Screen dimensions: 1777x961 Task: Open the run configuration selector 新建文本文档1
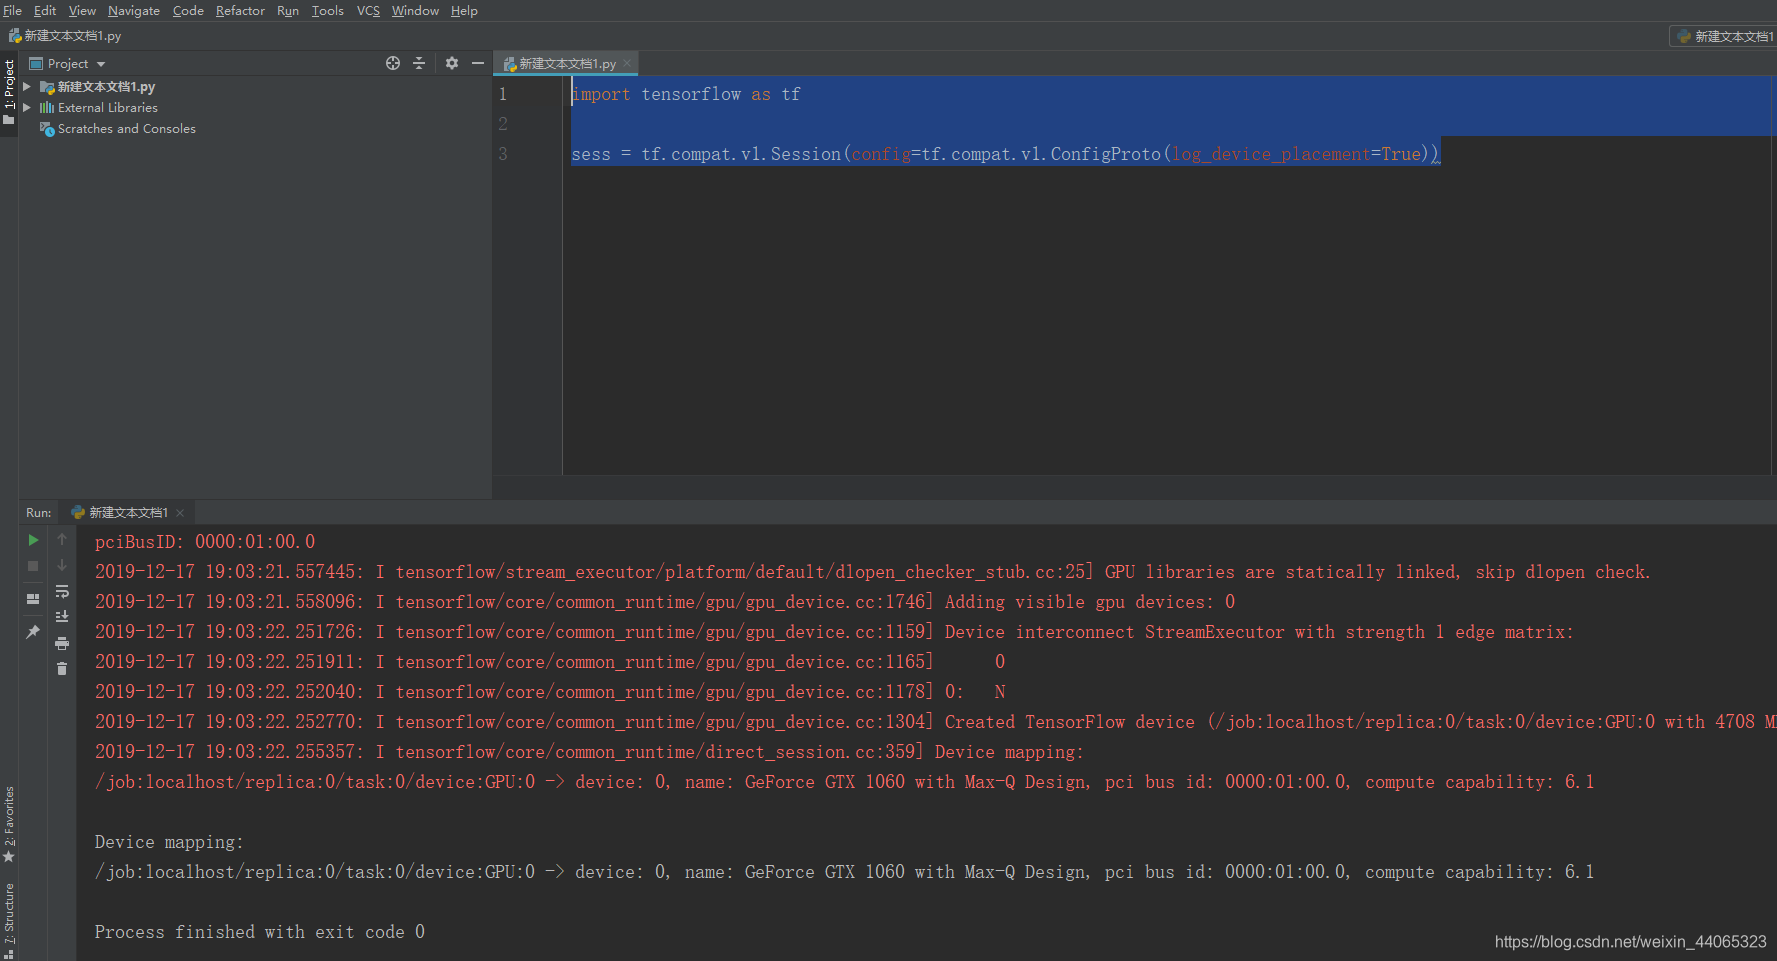point(1724,36)
